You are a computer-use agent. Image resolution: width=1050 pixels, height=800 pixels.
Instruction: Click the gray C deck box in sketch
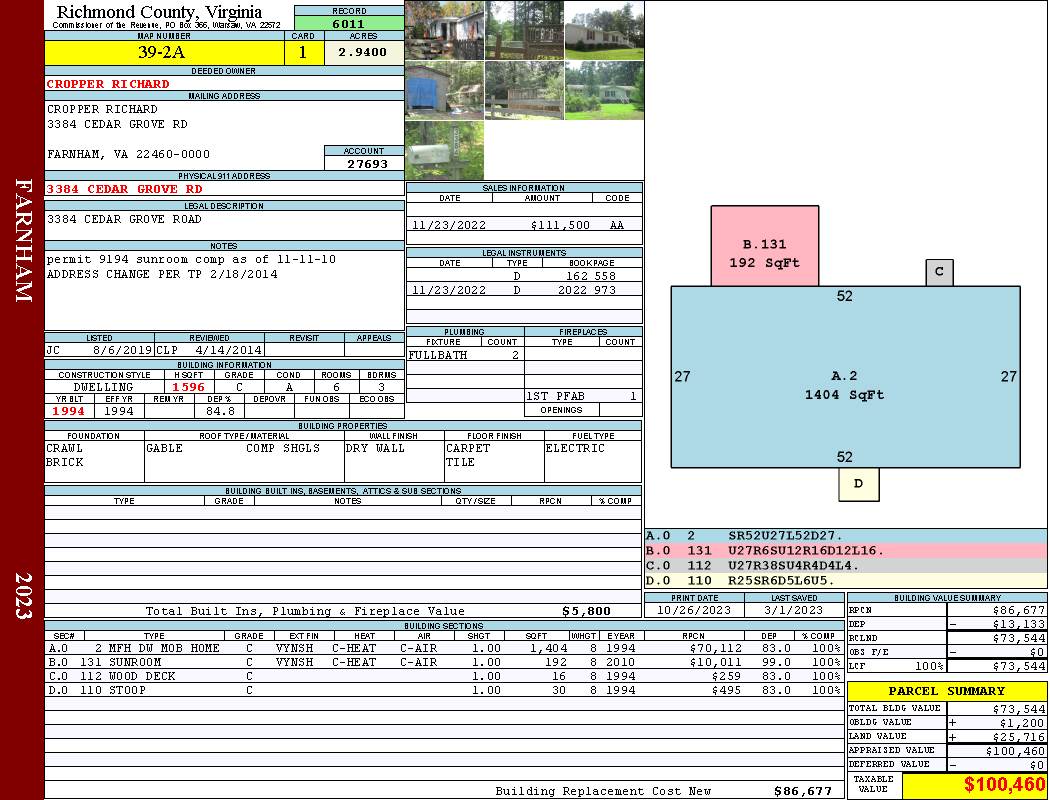940,272
